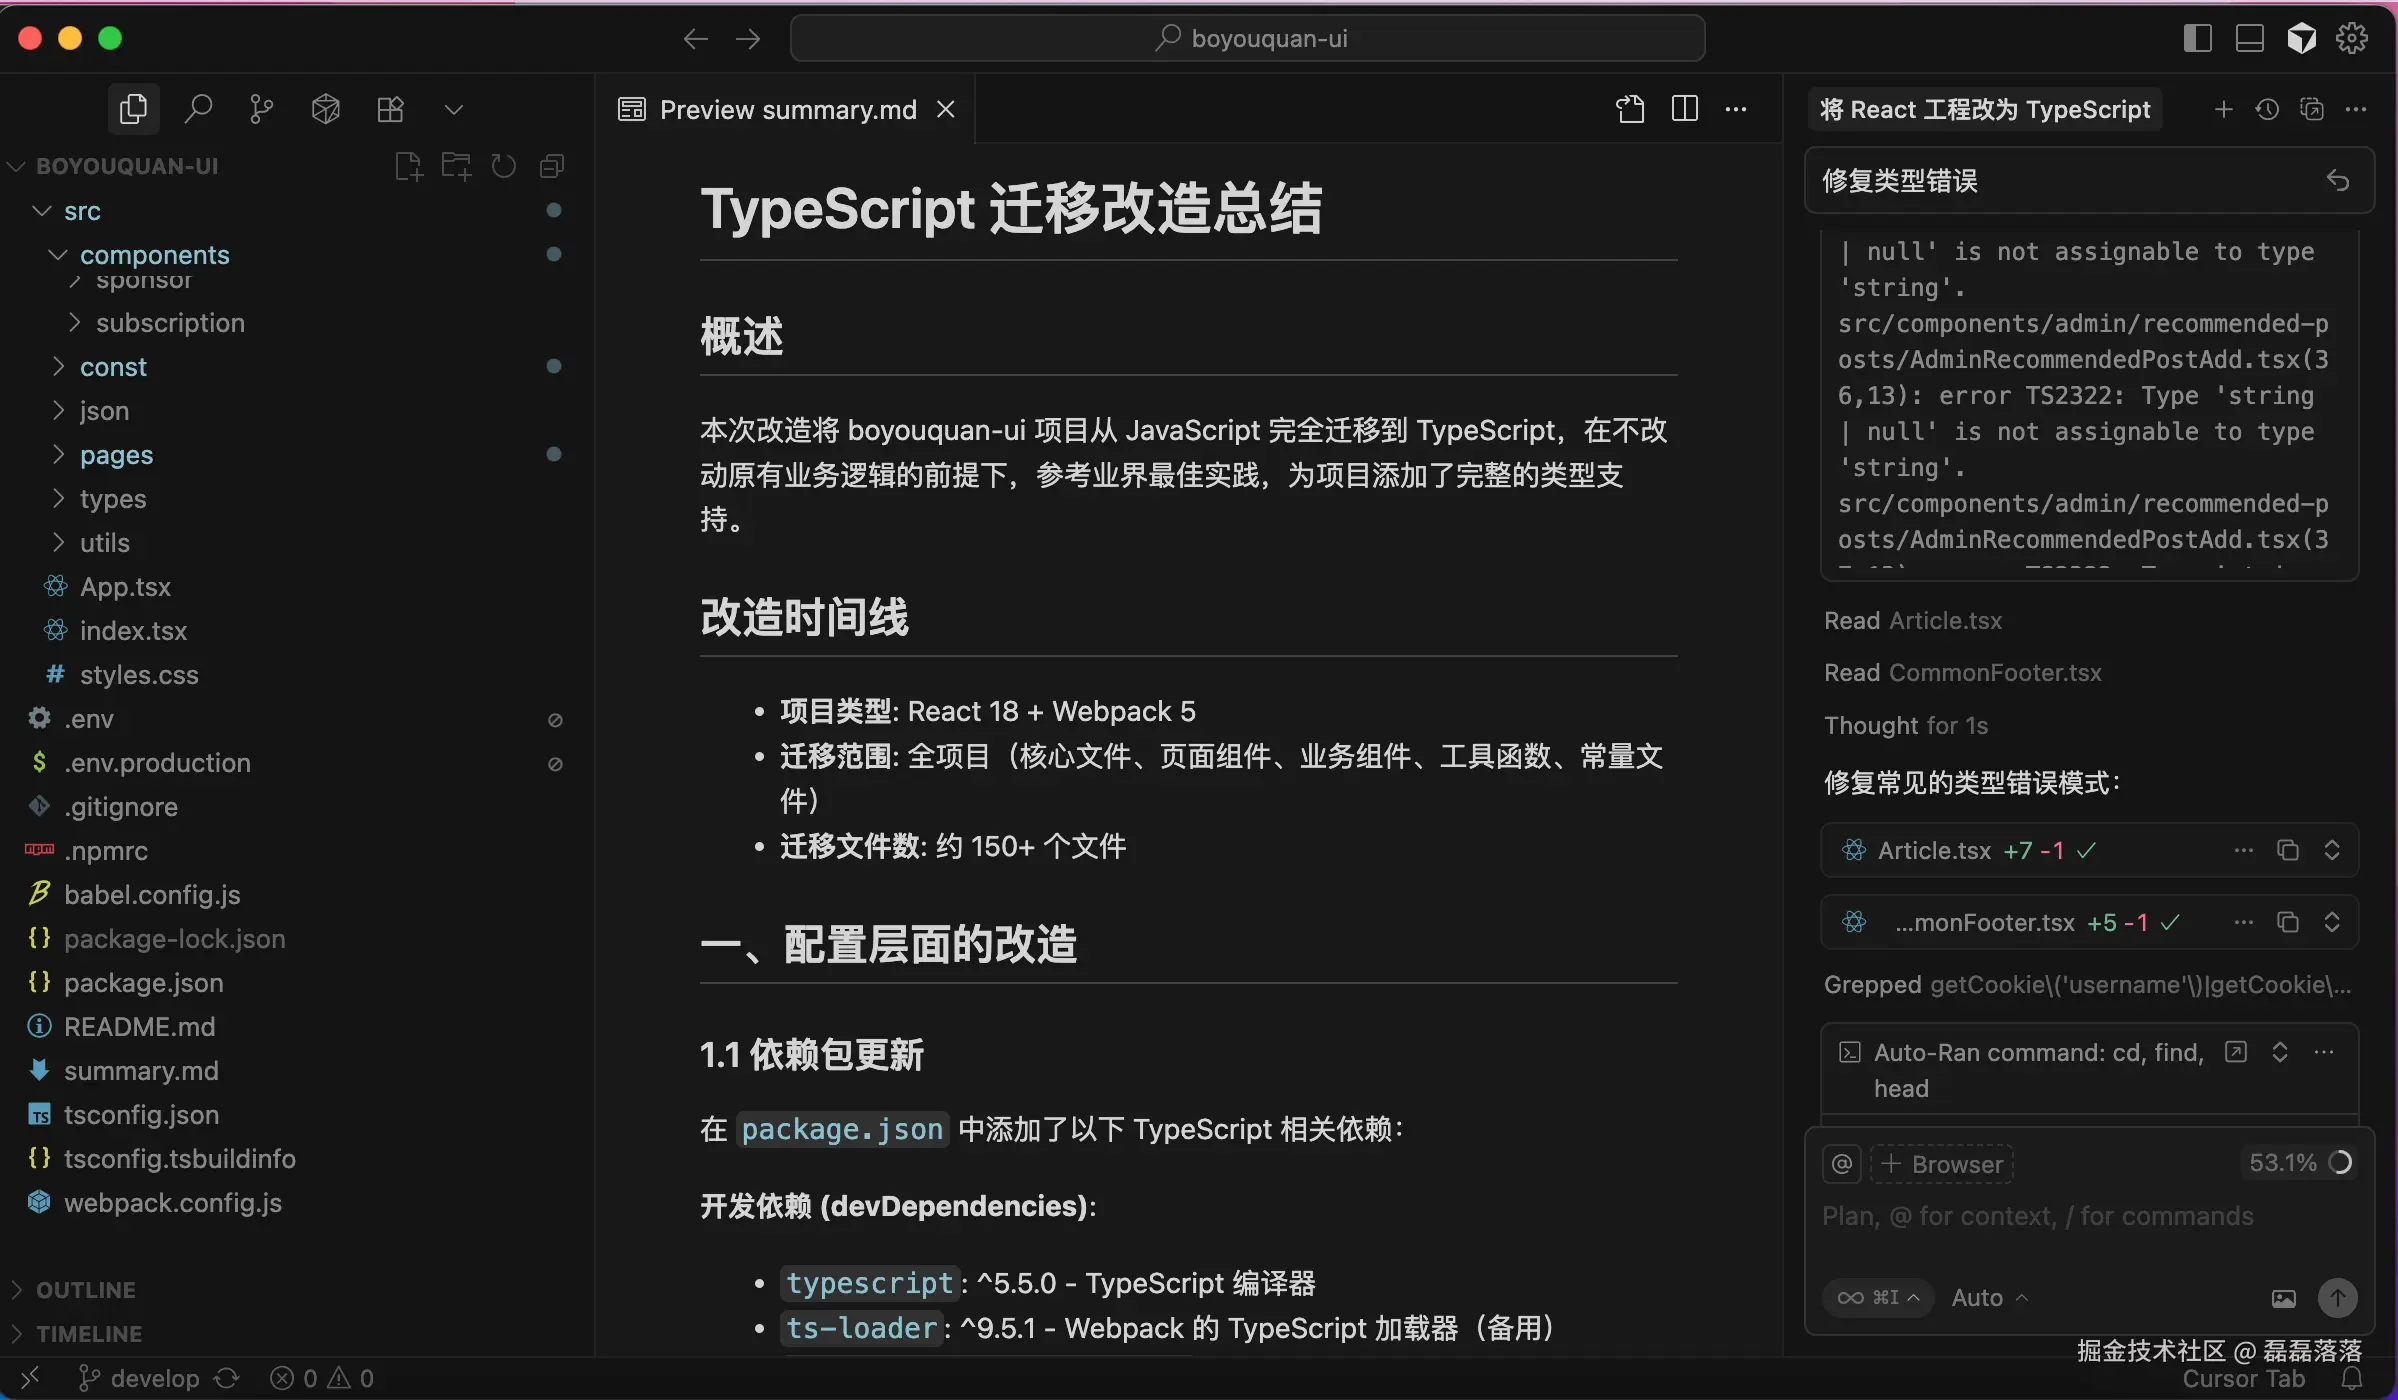Viewport: 2398px width, 1400px height.
Task: Create a new file in the explorer
Action: [x=407, y=165]
